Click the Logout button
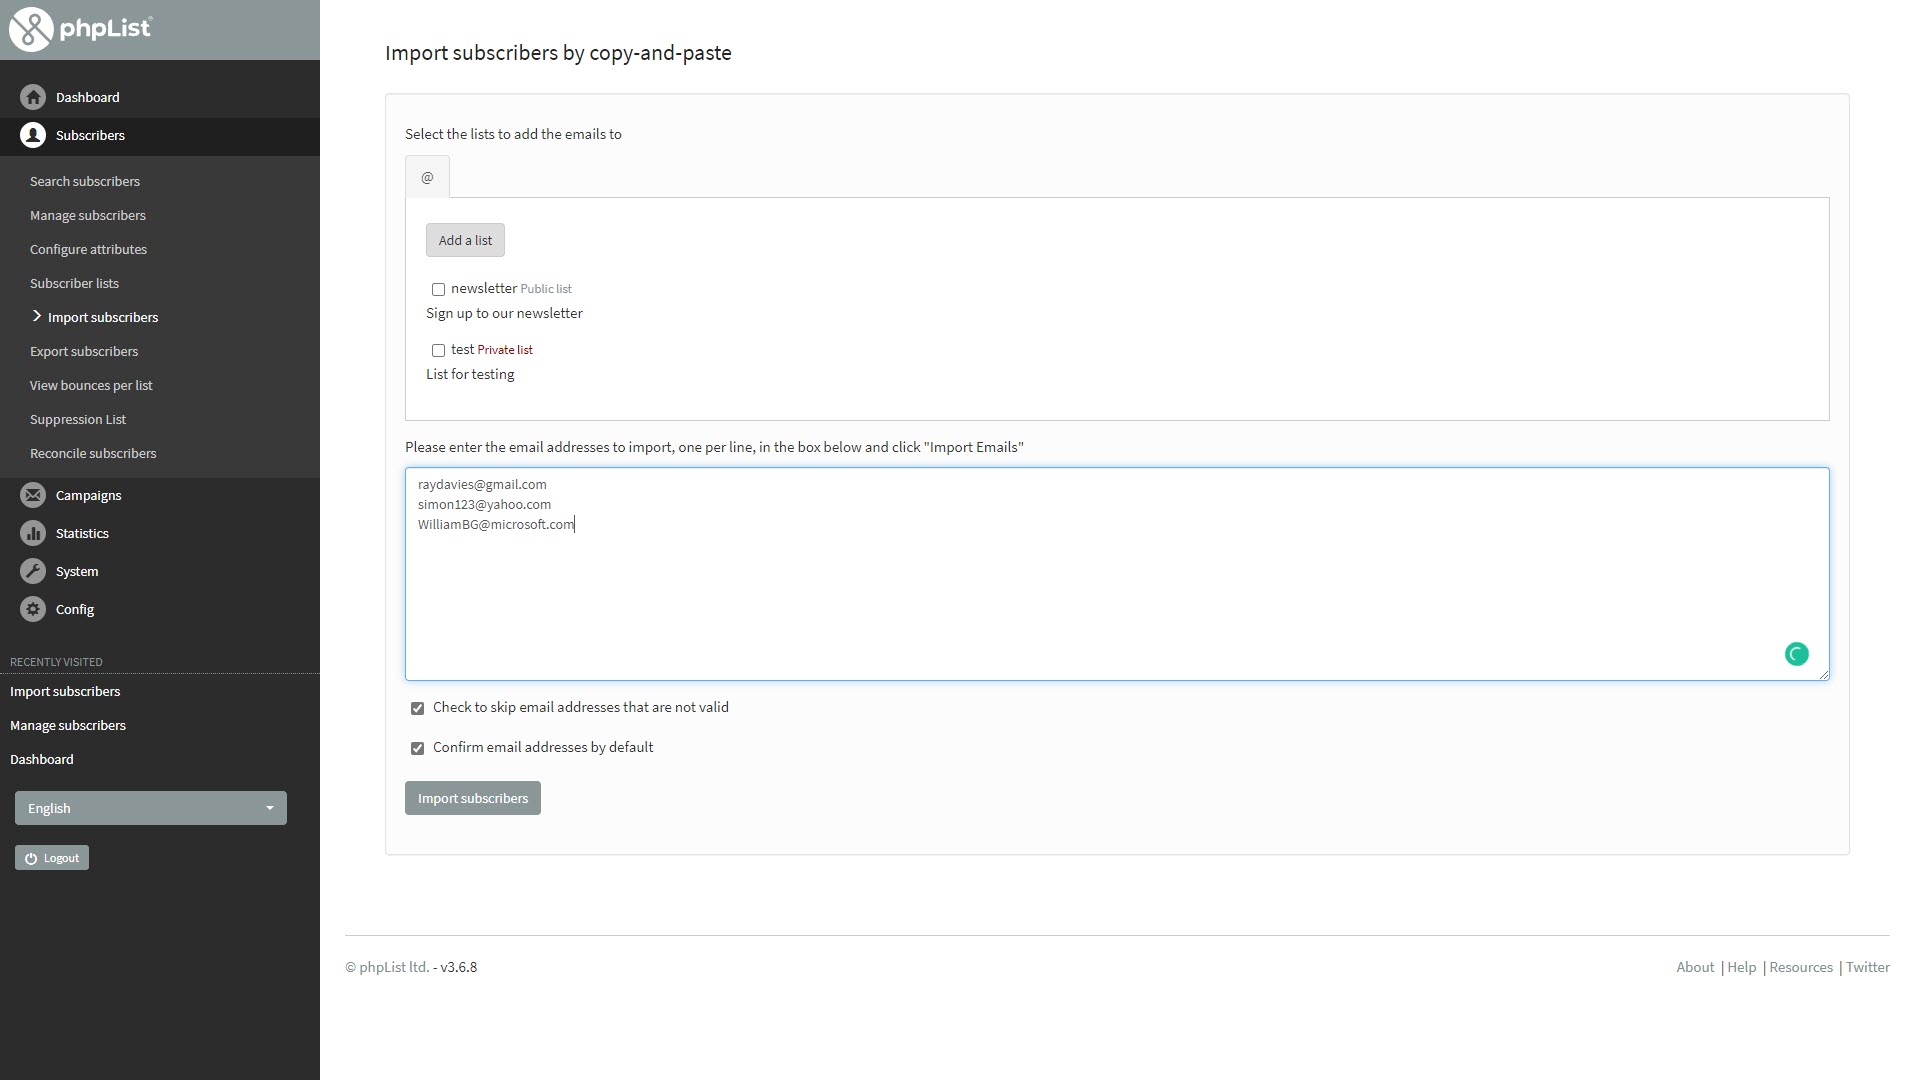 pos(52,858)
